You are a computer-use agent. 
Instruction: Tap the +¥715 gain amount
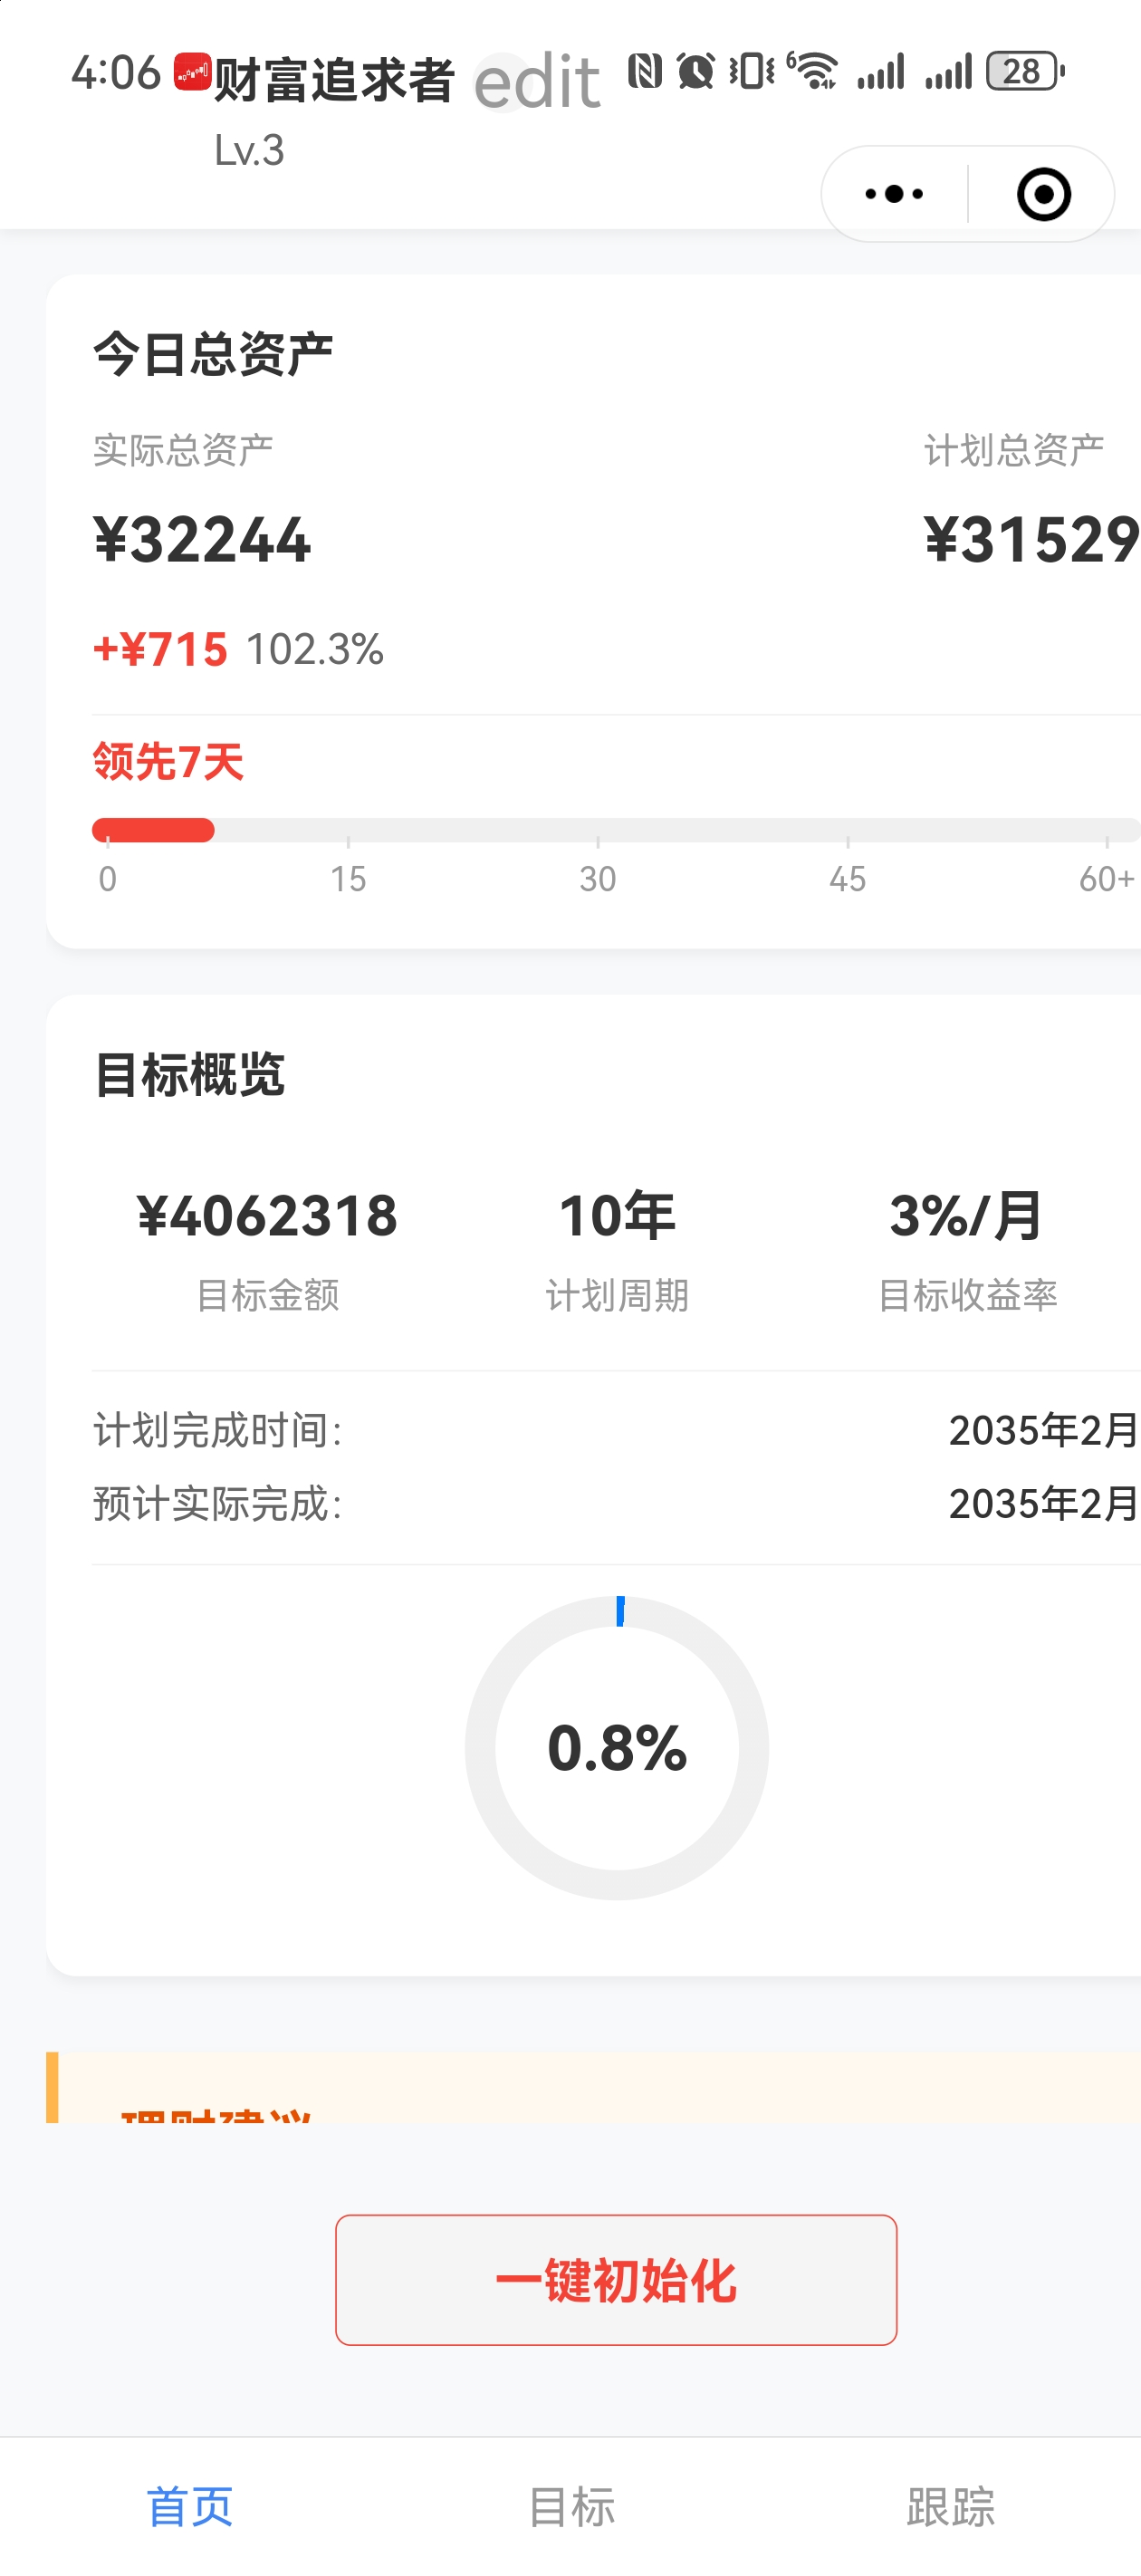(160, 649)
